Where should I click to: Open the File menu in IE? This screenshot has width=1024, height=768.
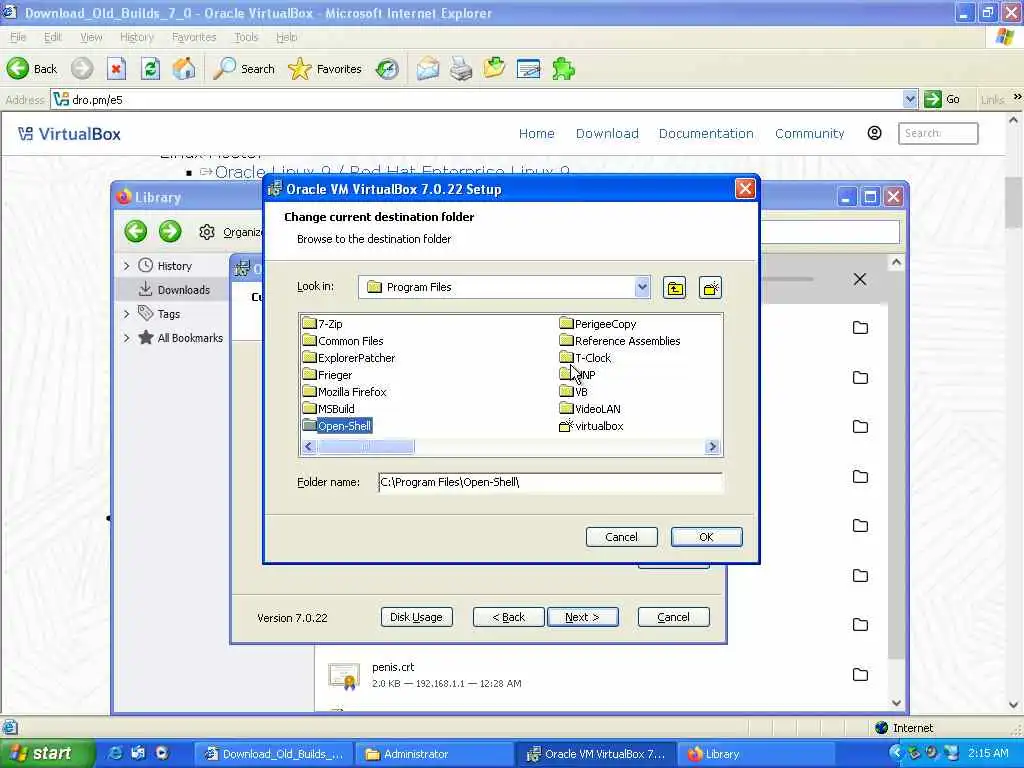point(18,37)
